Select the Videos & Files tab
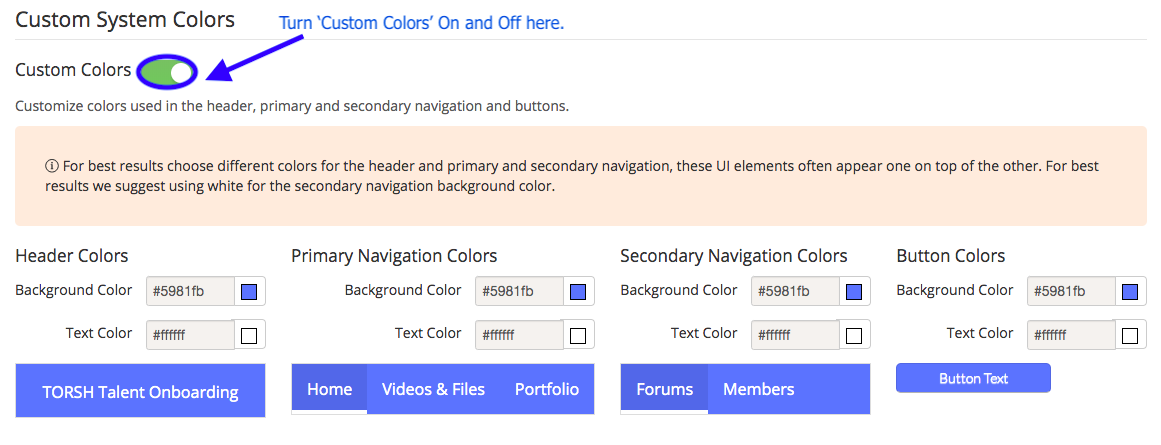 coord(433,389)
